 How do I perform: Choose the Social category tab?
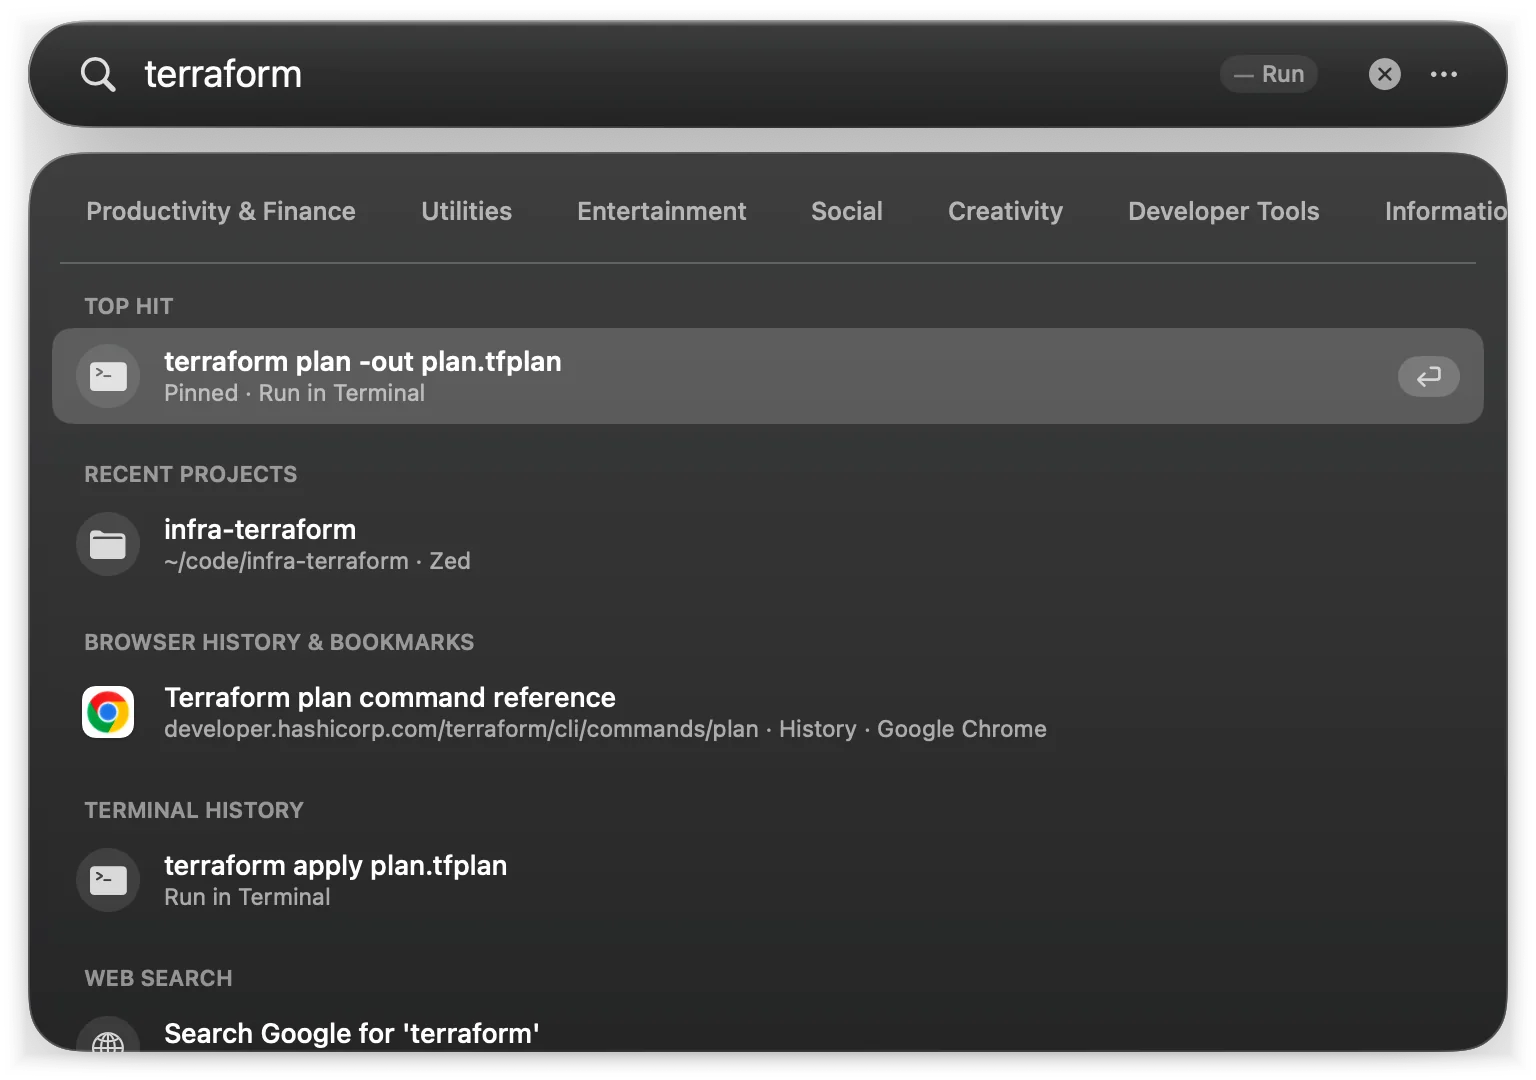(847, 211)
